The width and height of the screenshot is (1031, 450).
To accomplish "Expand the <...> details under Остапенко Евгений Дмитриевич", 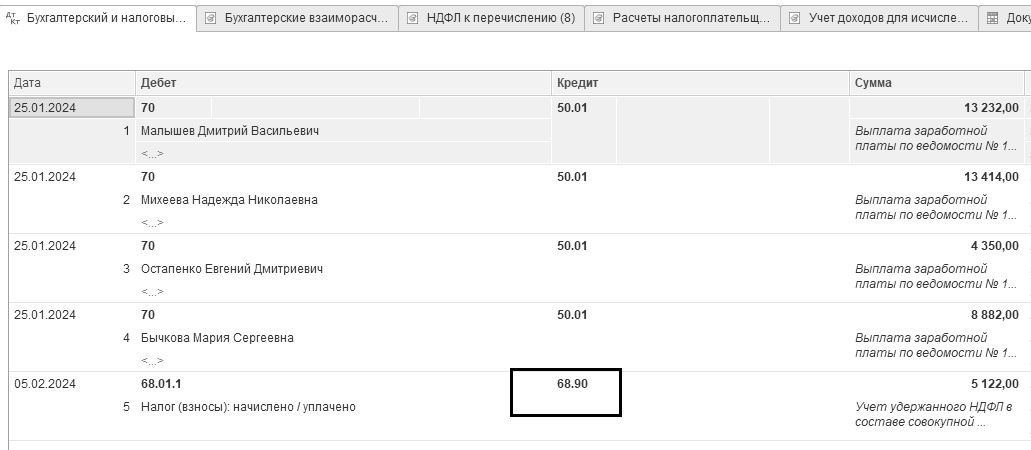I will click(152, 291).
